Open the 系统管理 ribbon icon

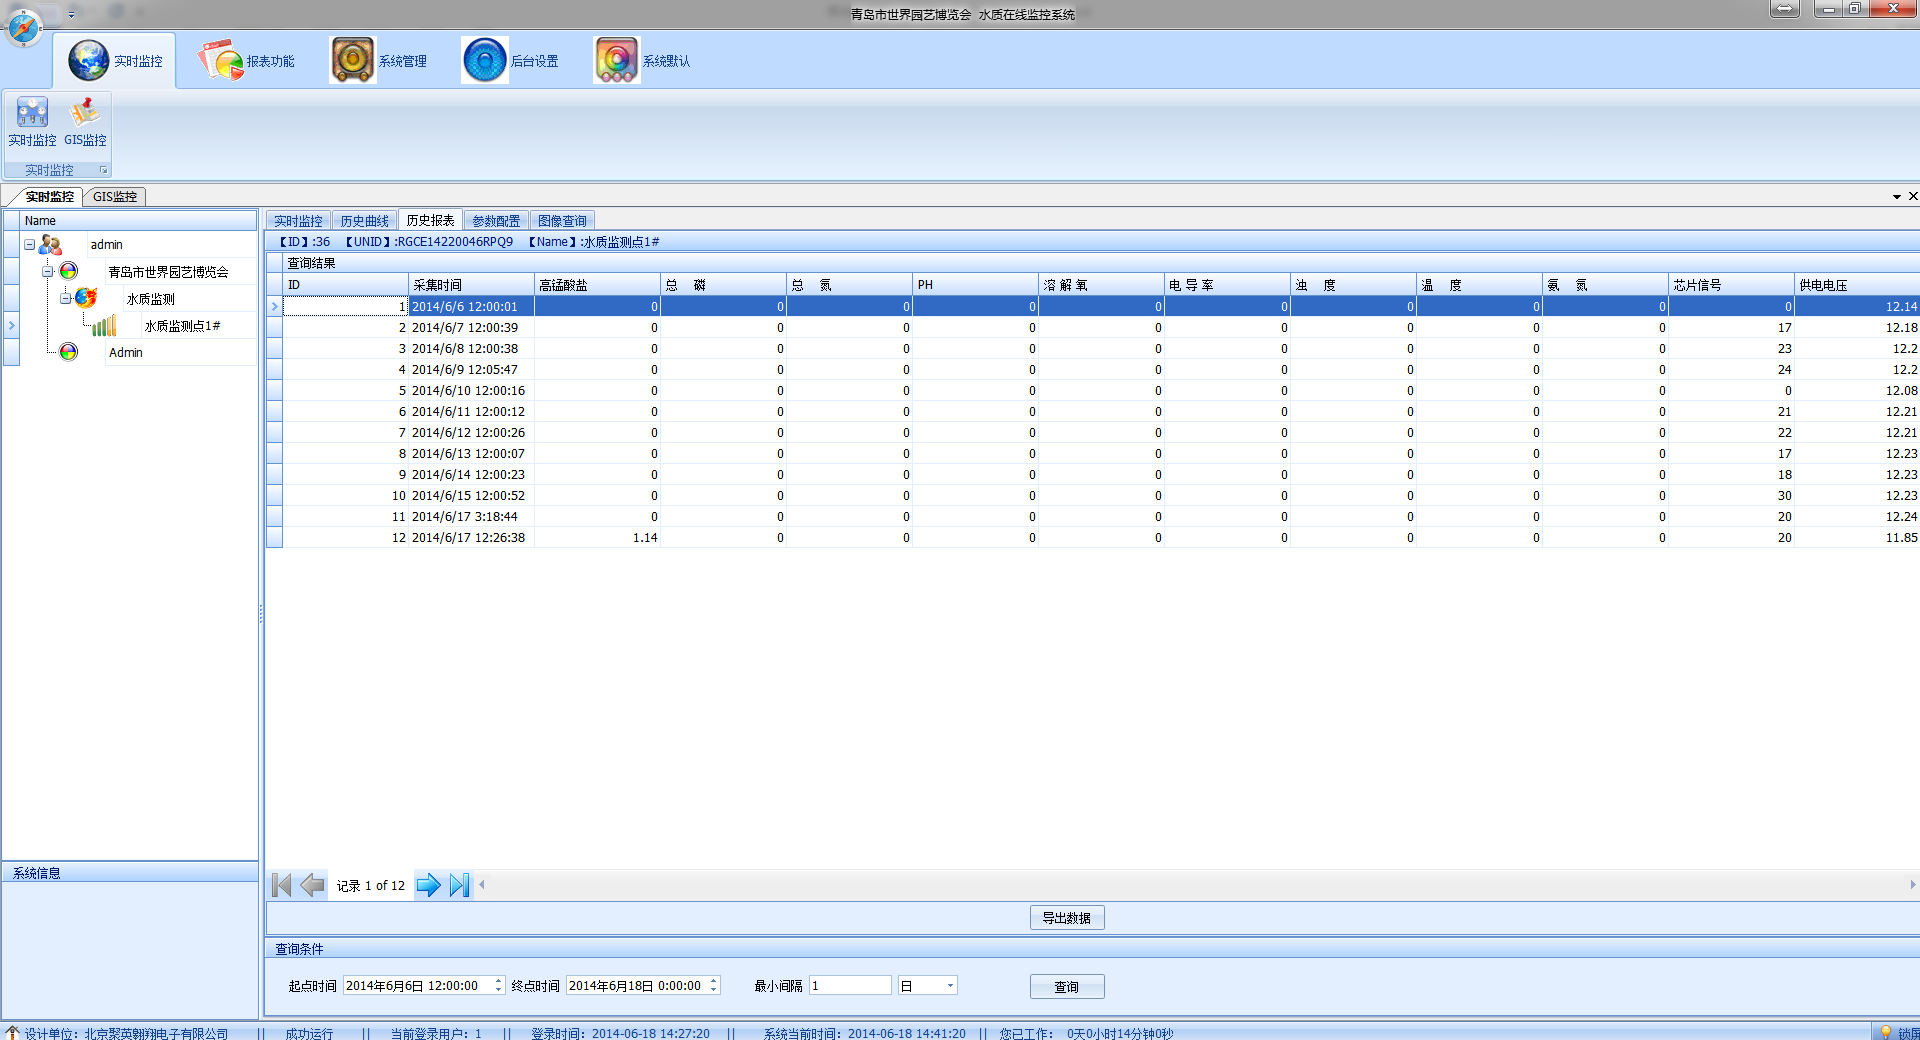[x=379, y=61]
